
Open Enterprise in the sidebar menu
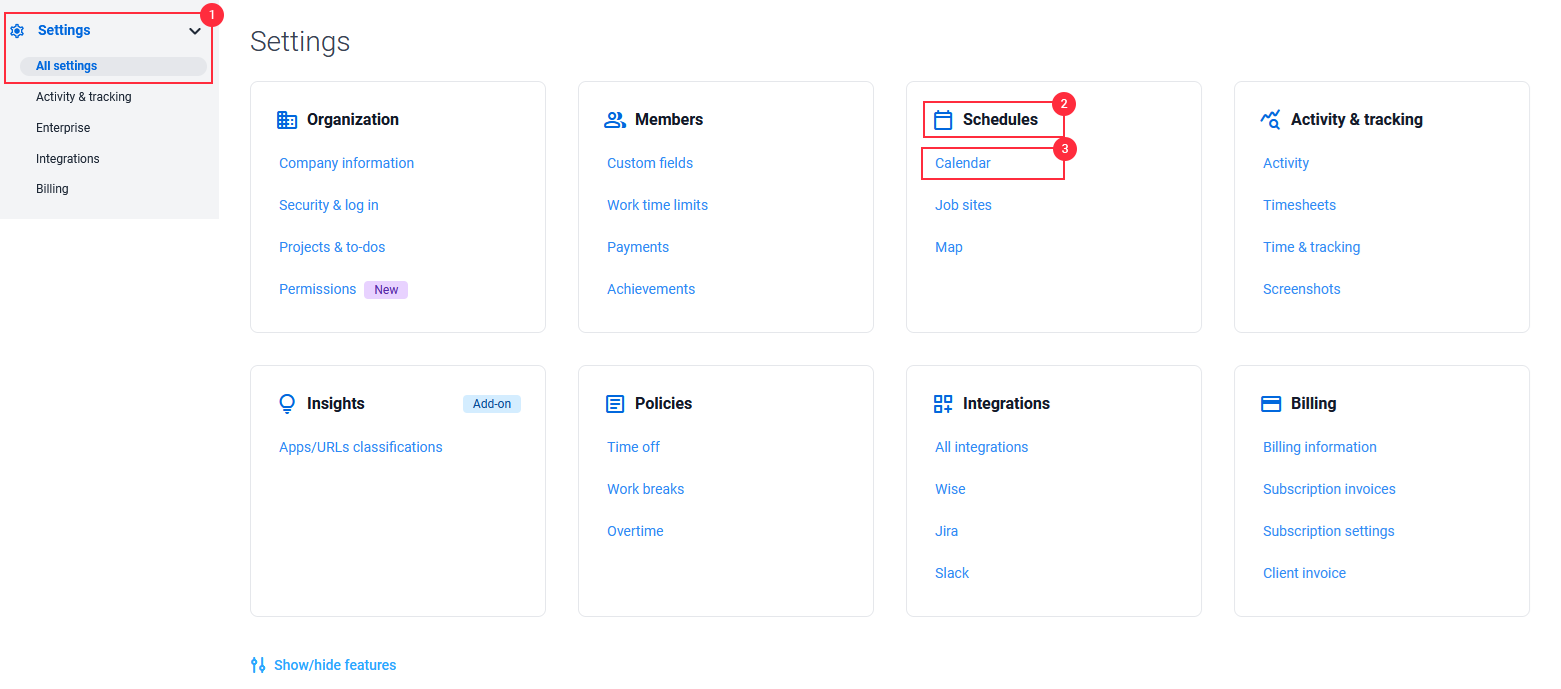63,128
